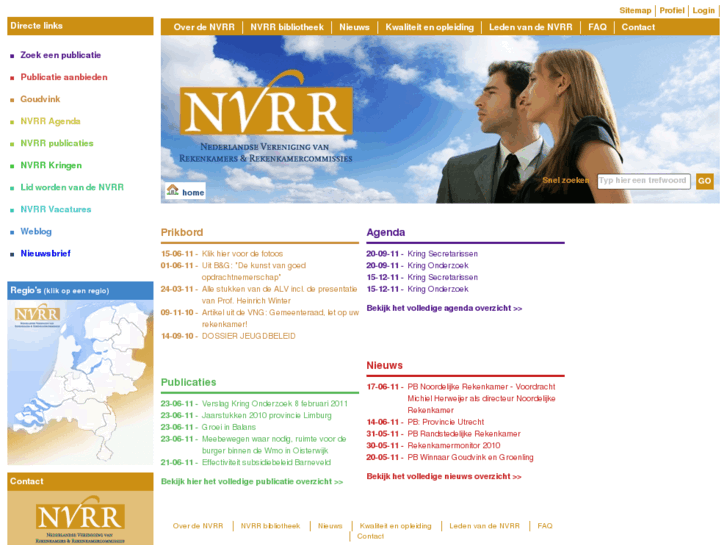727x545 pixels.
Task: Open the FAQ top menu item
Action: 597,27
